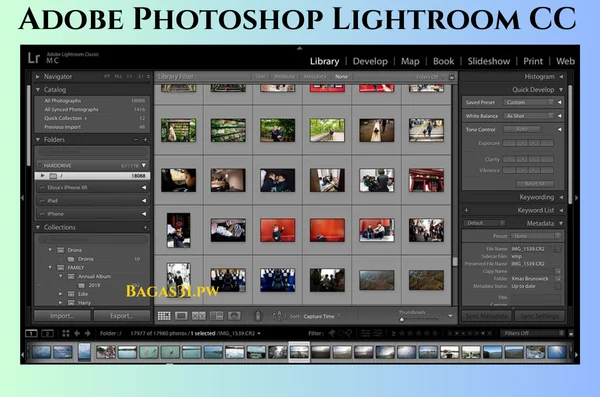
Task: Go forward with filmstrip right arrow
Action: tap(88, 333)
